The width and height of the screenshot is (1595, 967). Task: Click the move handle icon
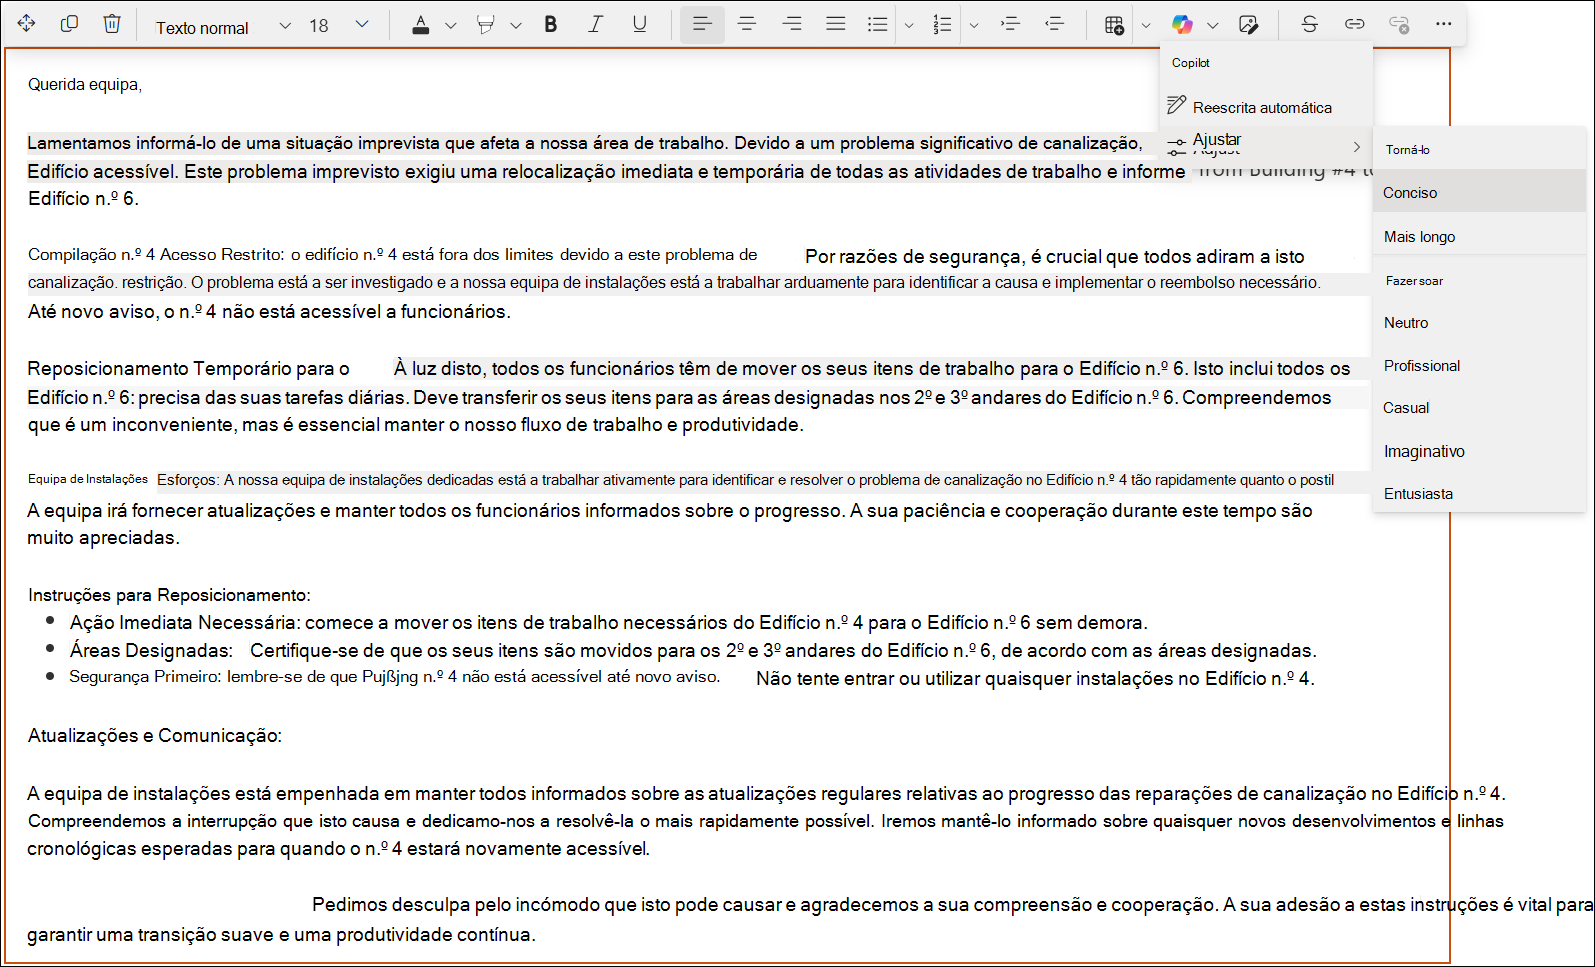27,24
